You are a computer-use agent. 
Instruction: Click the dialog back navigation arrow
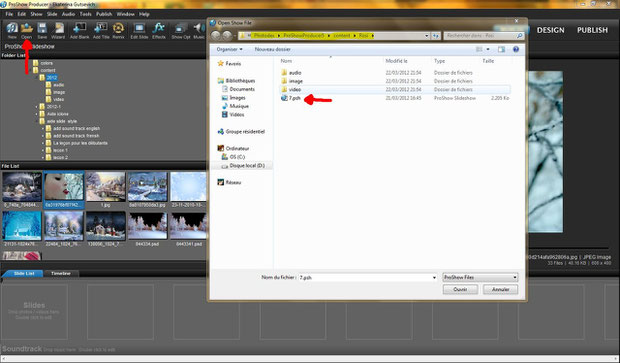(x=216, y=36)
